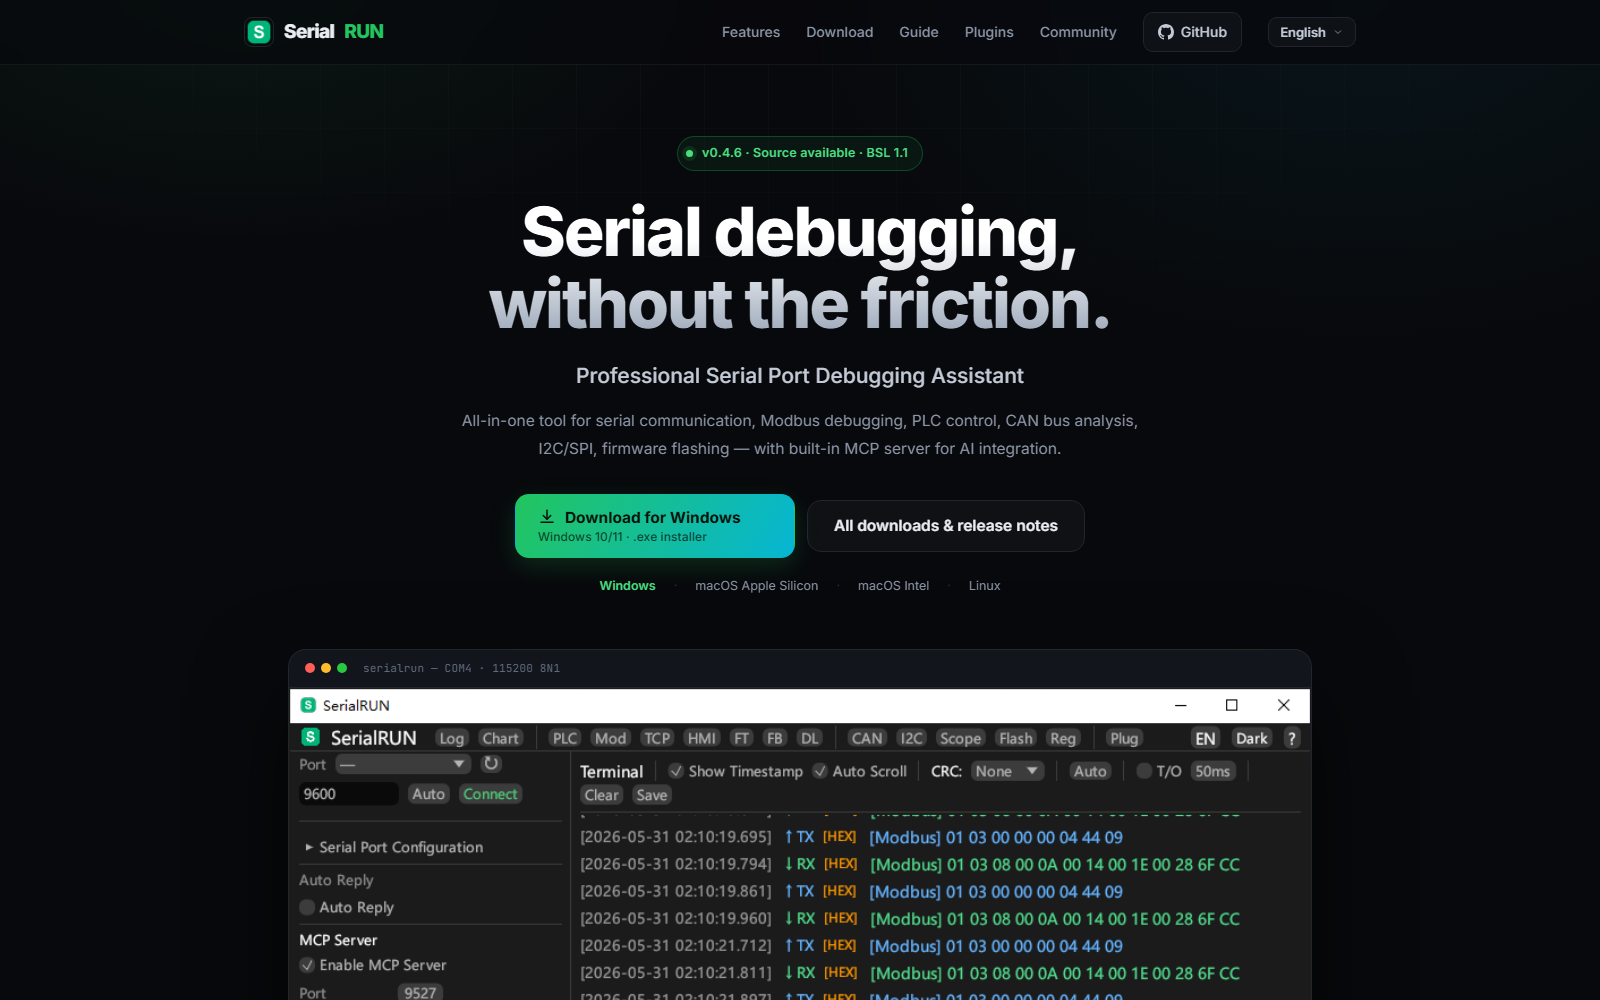Open the Guide nav item
Image resolution: width=1600 pixels, height=1000 pixels.
tap(919, 32)
